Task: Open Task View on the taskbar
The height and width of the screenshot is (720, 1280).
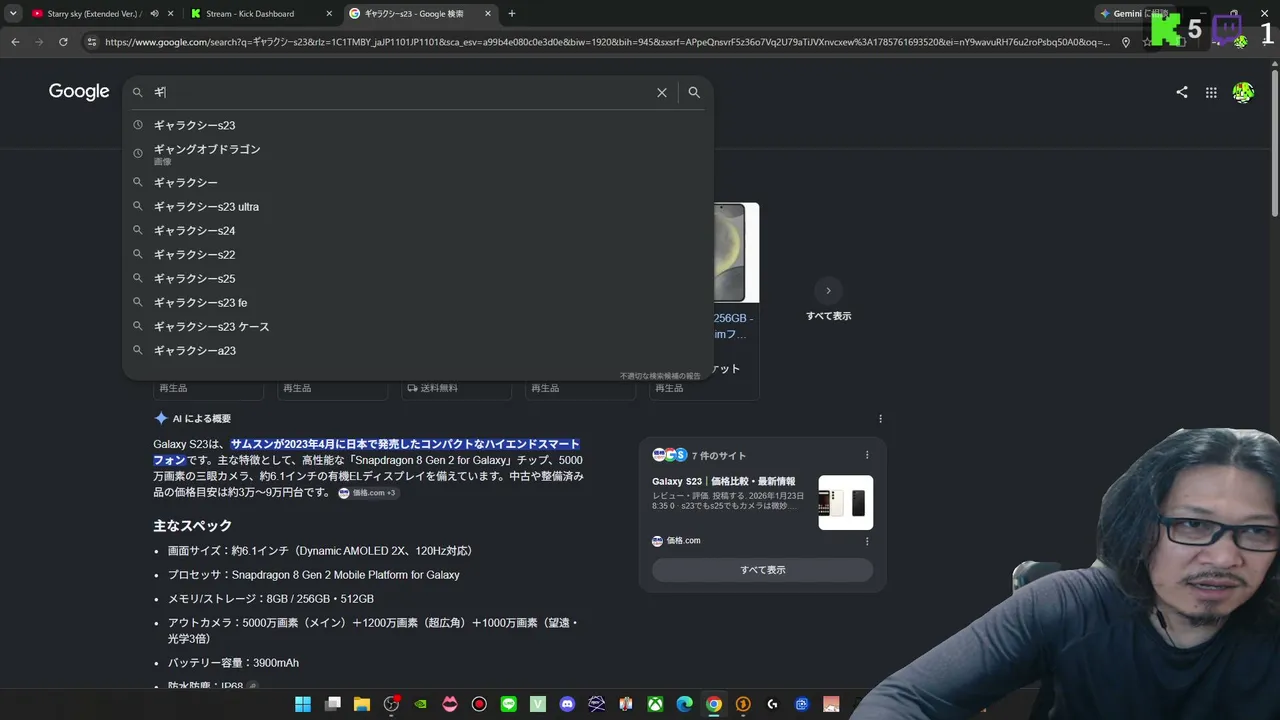Action: click(333, 704)
